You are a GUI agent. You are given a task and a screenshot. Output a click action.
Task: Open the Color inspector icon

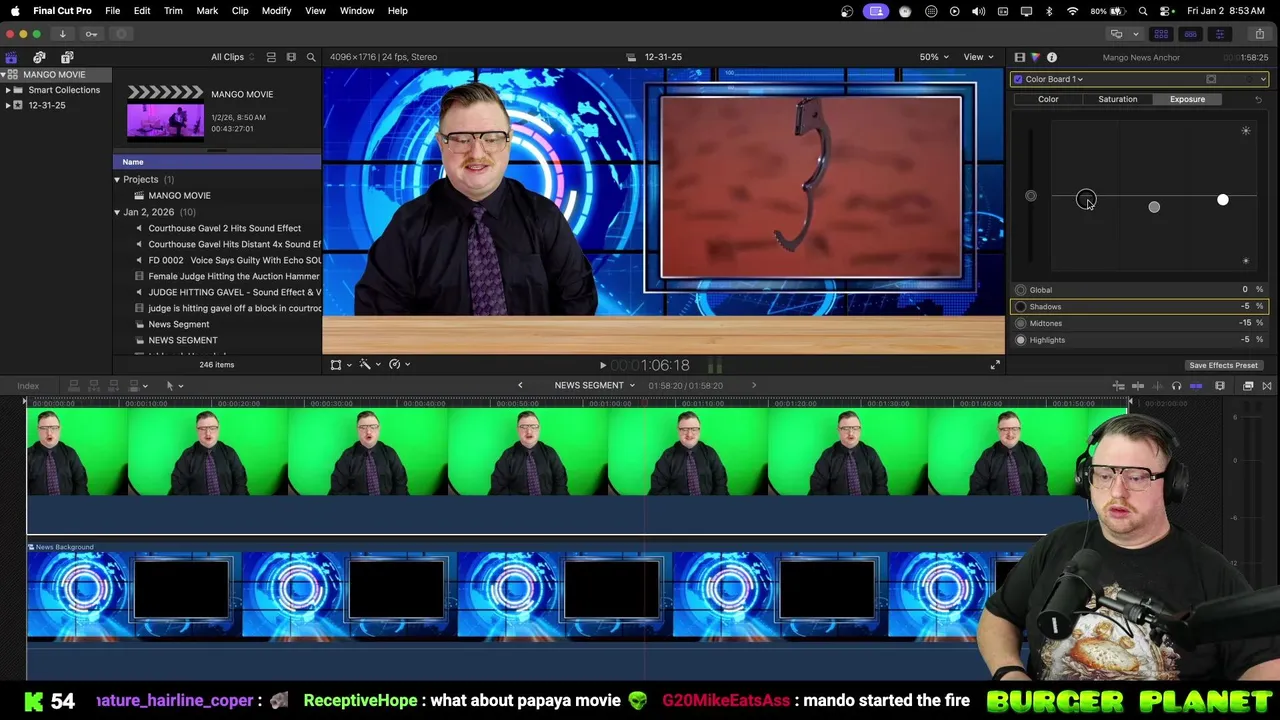[1035, 57]
